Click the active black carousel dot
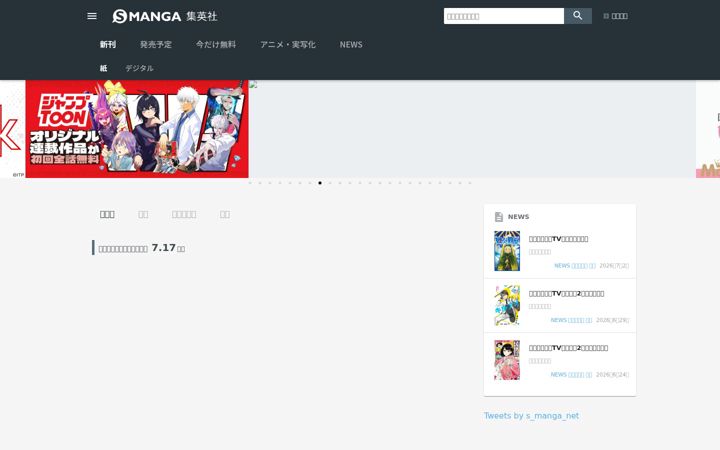This screenshot has height=450, width=720. 320,183
